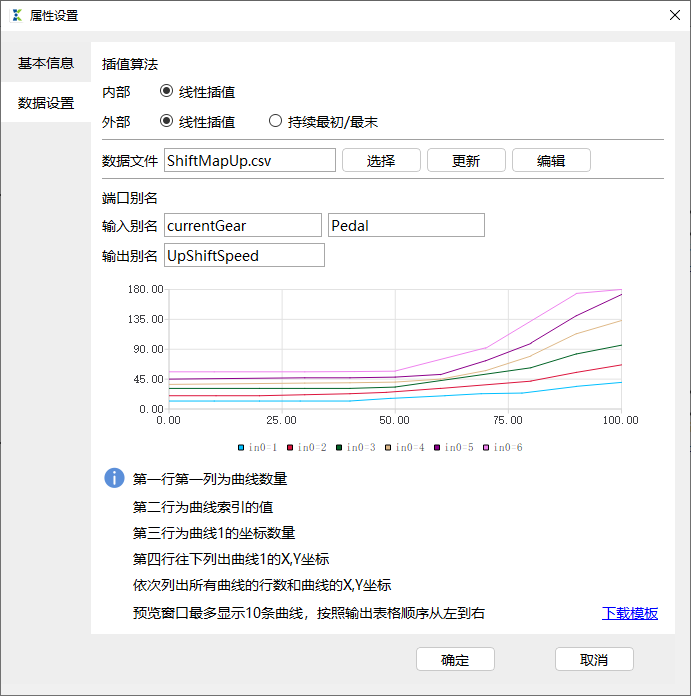Click the 100.00 x-axis label
The width and height of the screenshot is (691, 696).
620,420
